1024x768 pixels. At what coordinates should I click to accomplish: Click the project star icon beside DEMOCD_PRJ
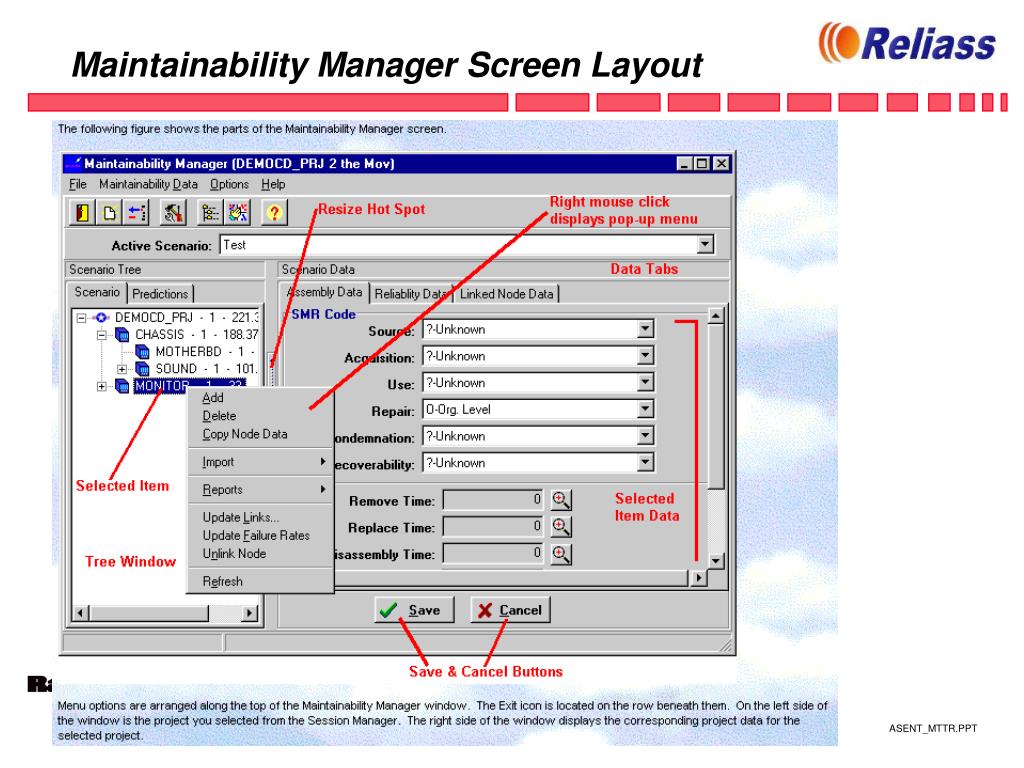tap(101, 318)
